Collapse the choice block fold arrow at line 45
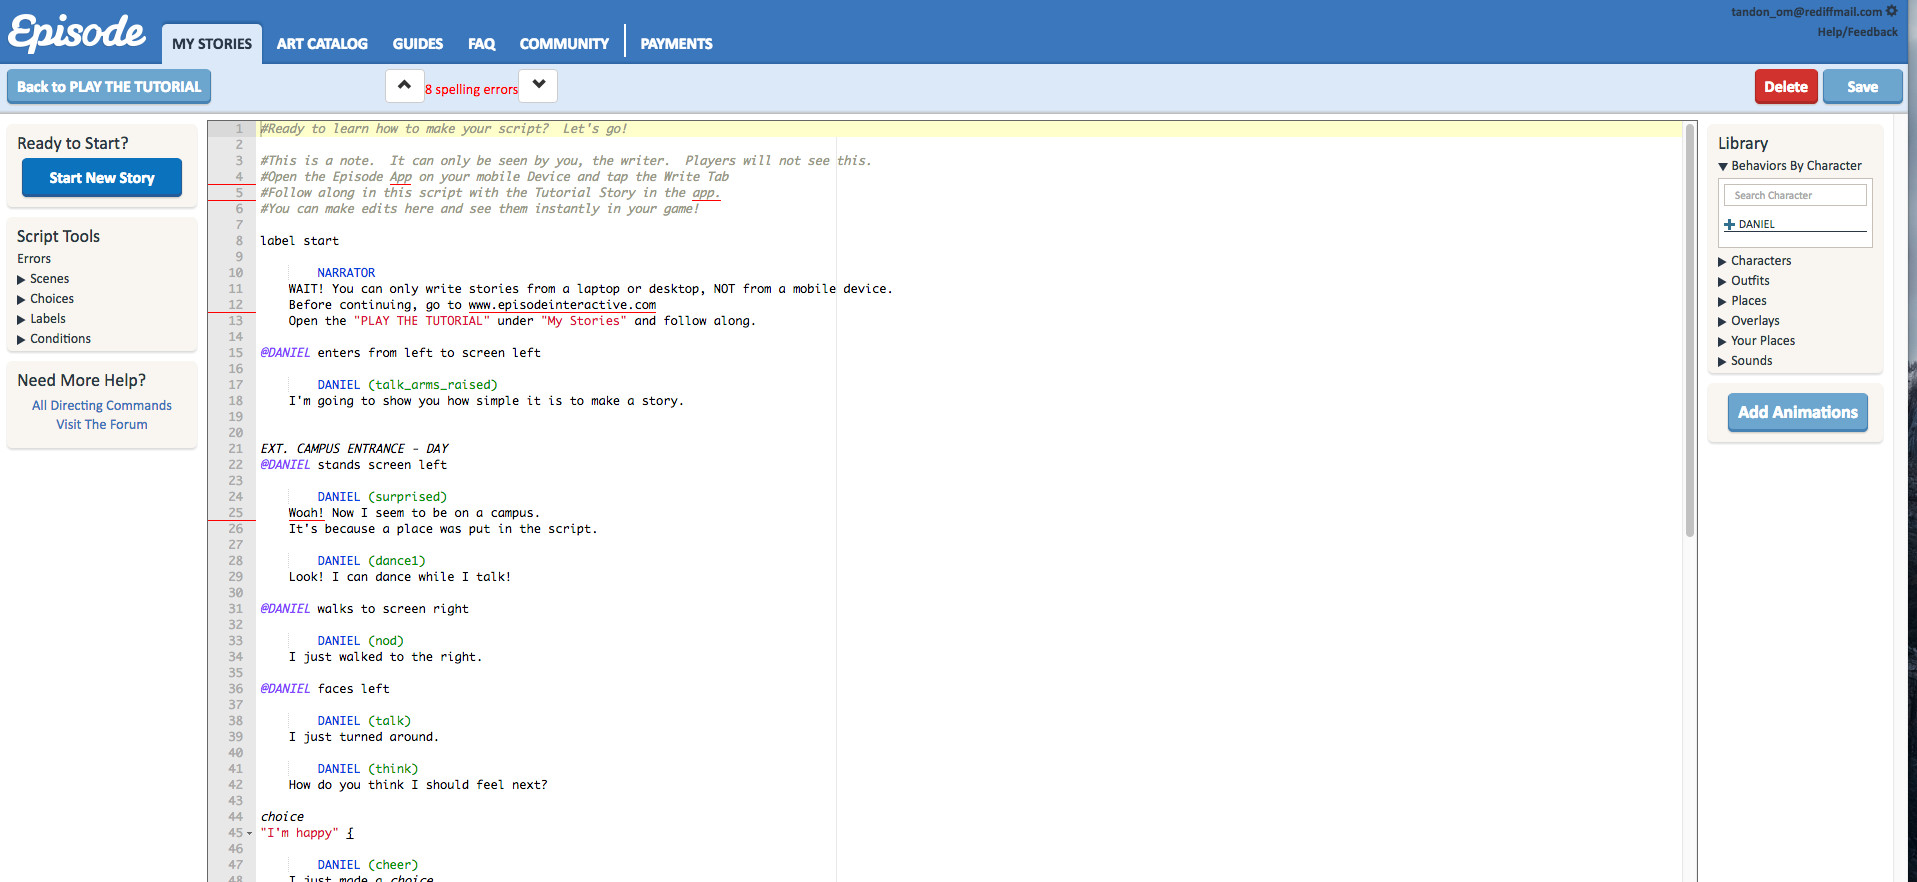1917x882 pixels. pos(249,833)
